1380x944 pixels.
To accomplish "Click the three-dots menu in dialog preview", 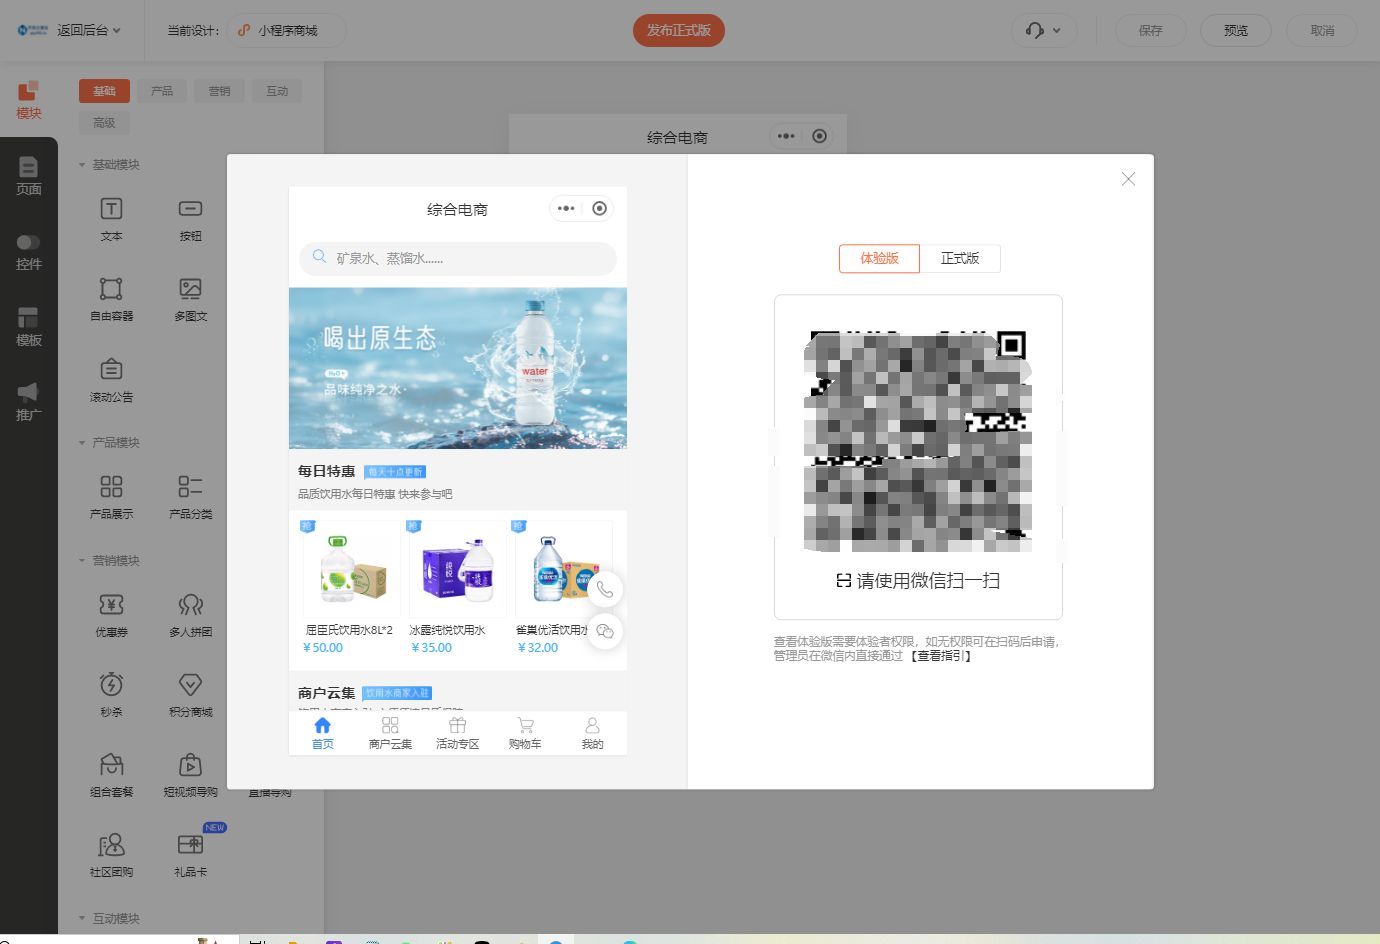I will (566, 209).
